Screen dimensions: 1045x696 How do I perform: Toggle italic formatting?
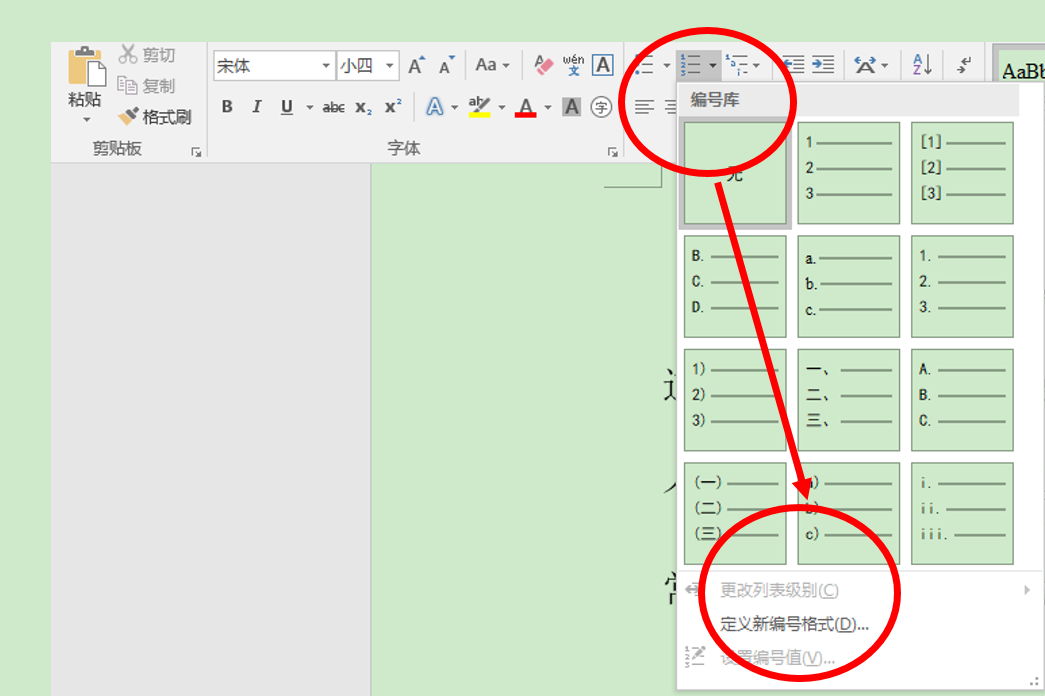[x=257, y=107]
